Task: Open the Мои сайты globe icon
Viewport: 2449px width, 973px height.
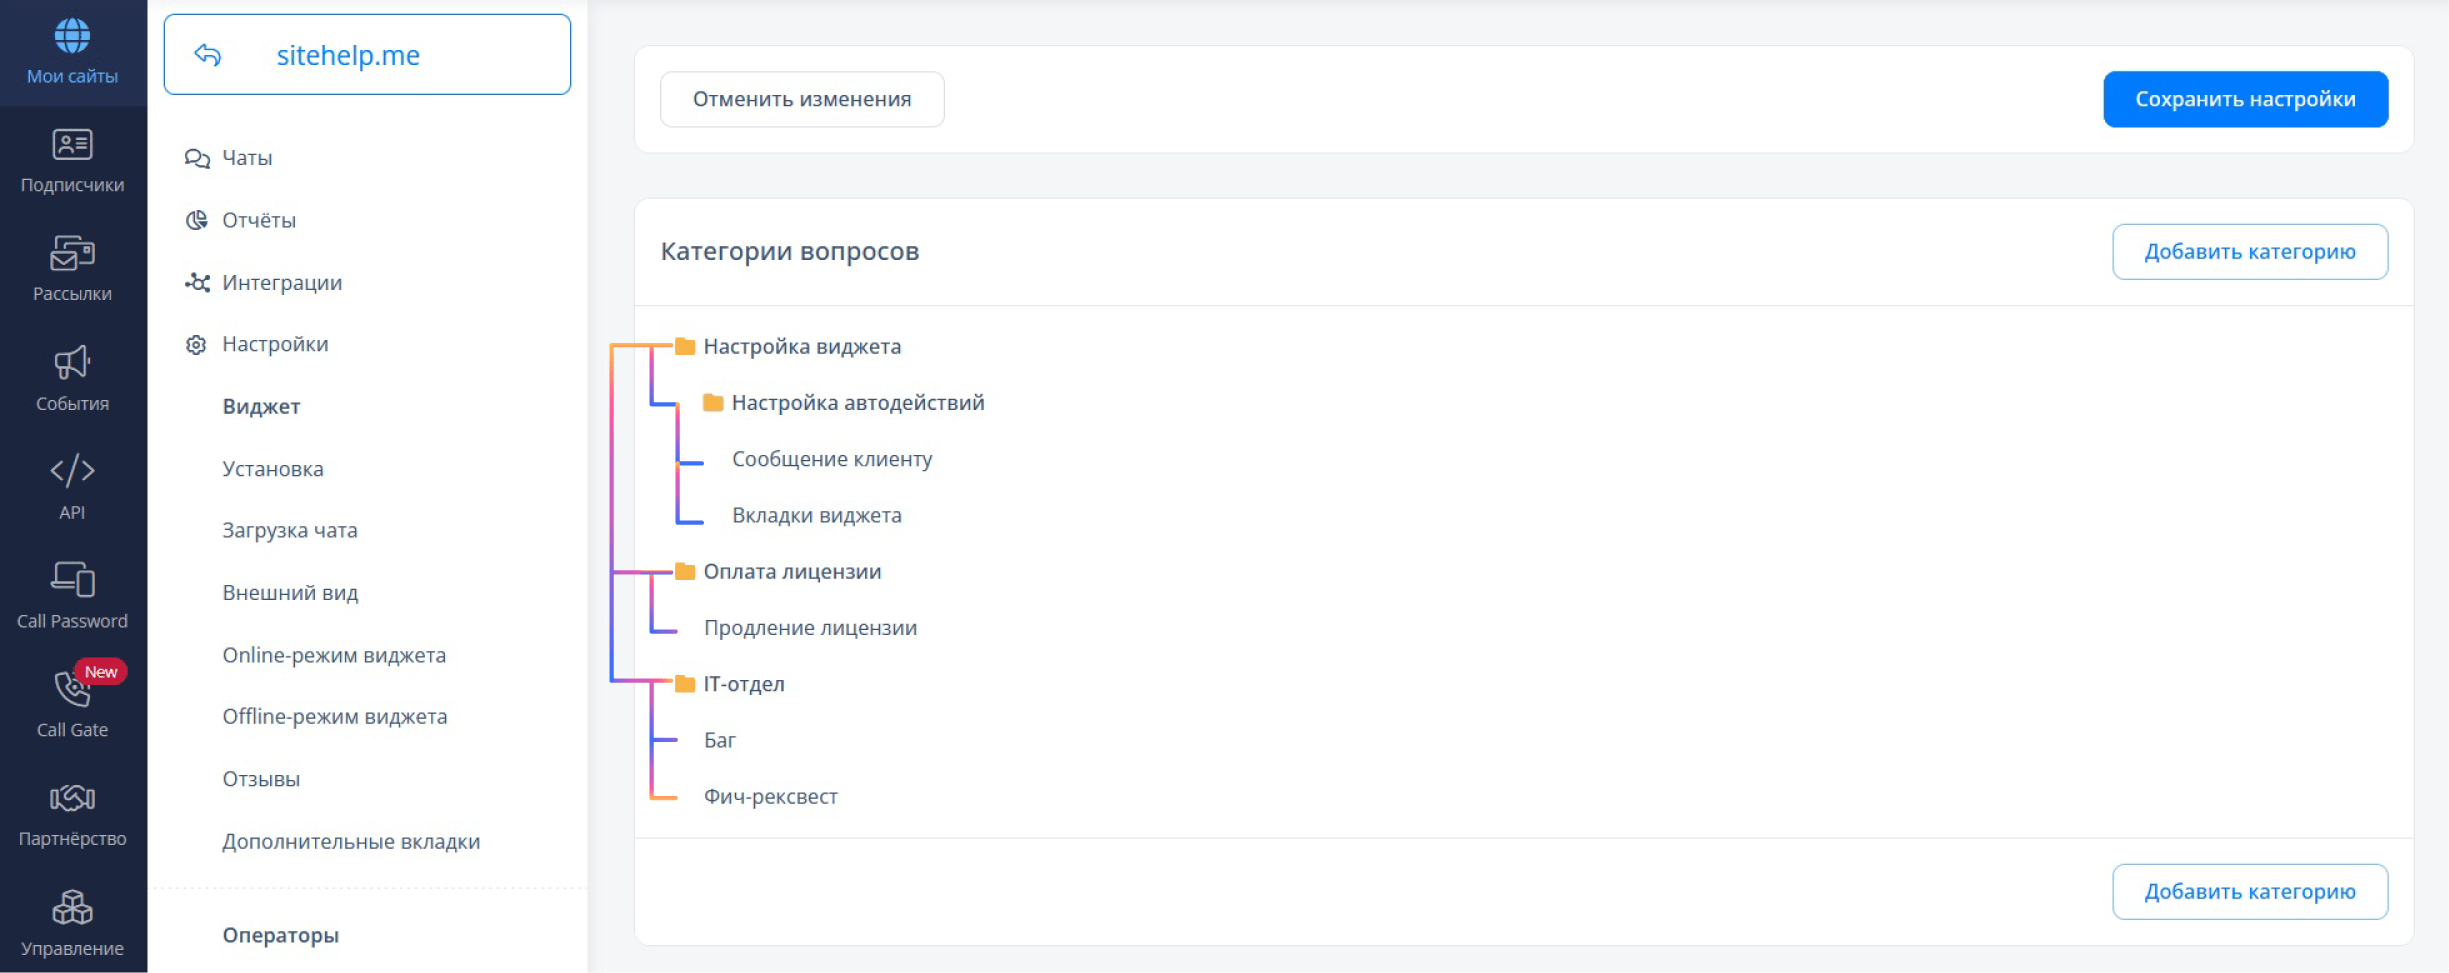Action: coord(72,36)
